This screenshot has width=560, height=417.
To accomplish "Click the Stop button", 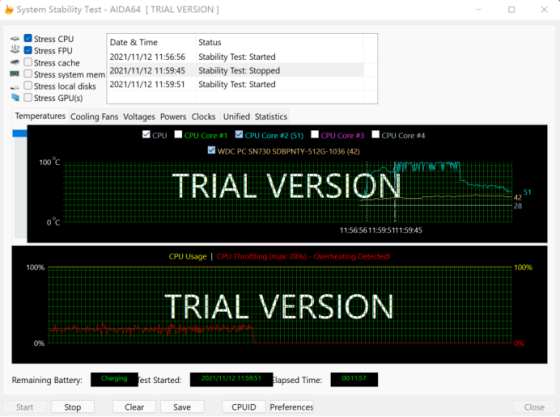I will coord(72,407).
